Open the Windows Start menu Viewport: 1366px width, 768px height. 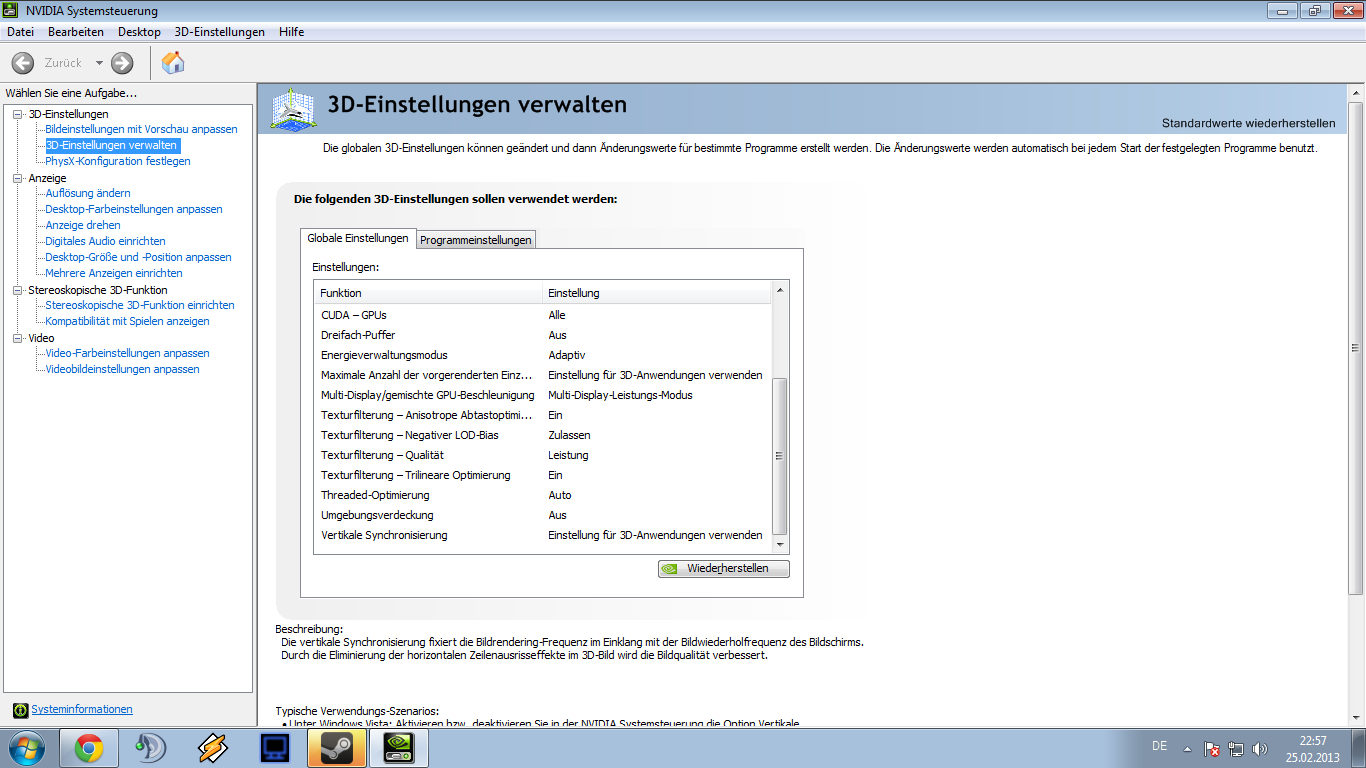tap(27, 747)
